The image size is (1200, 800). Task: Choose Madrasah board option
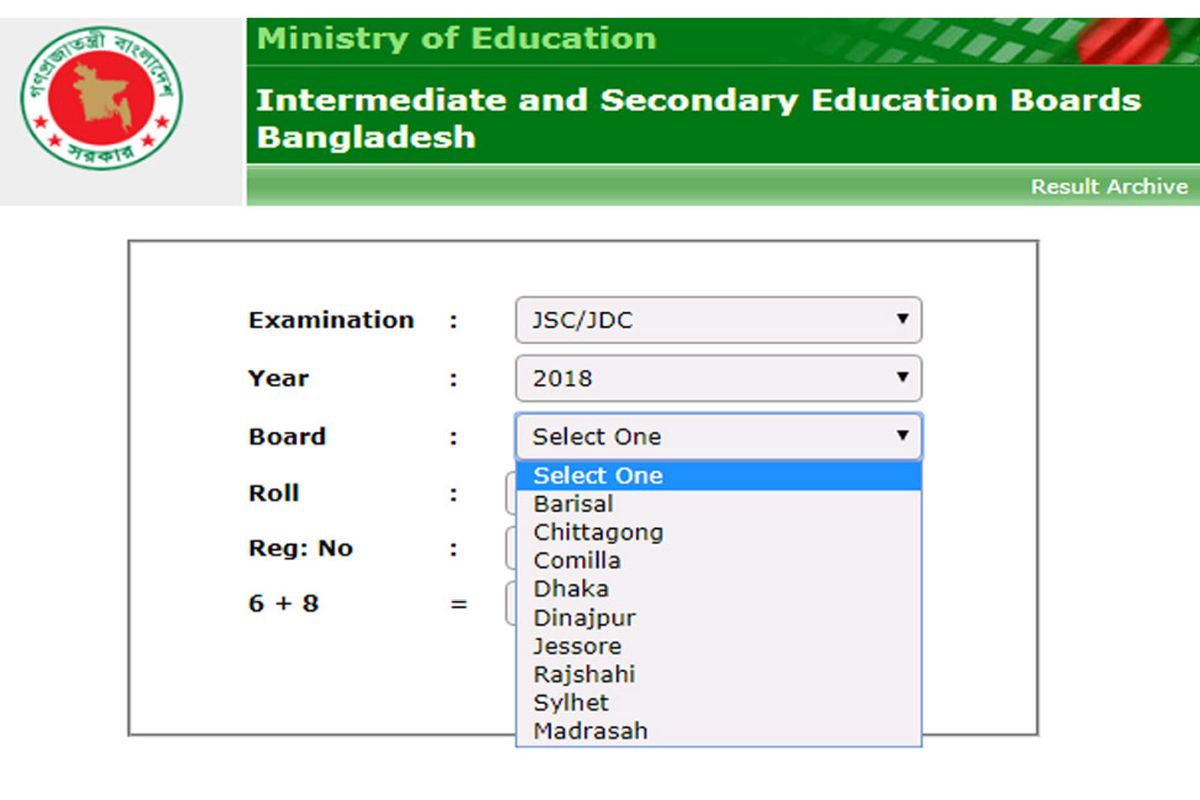[590, 730]
